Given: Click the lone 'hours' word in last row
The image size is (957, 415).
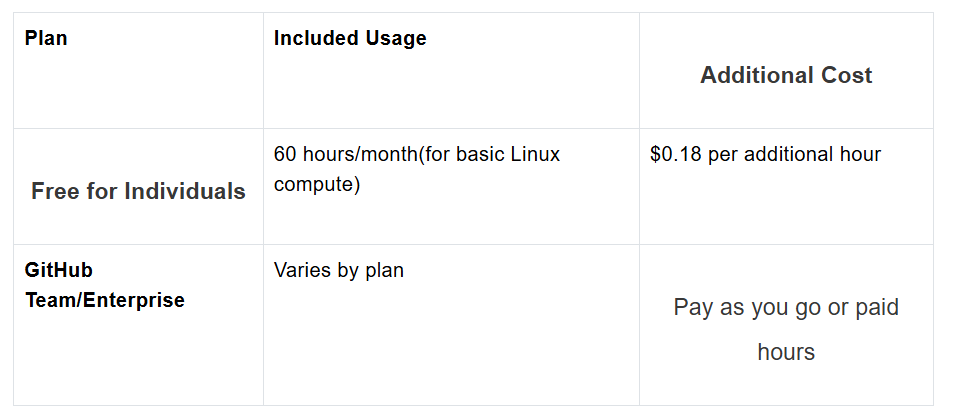Looking at the screenshot, I should [786, 352].
